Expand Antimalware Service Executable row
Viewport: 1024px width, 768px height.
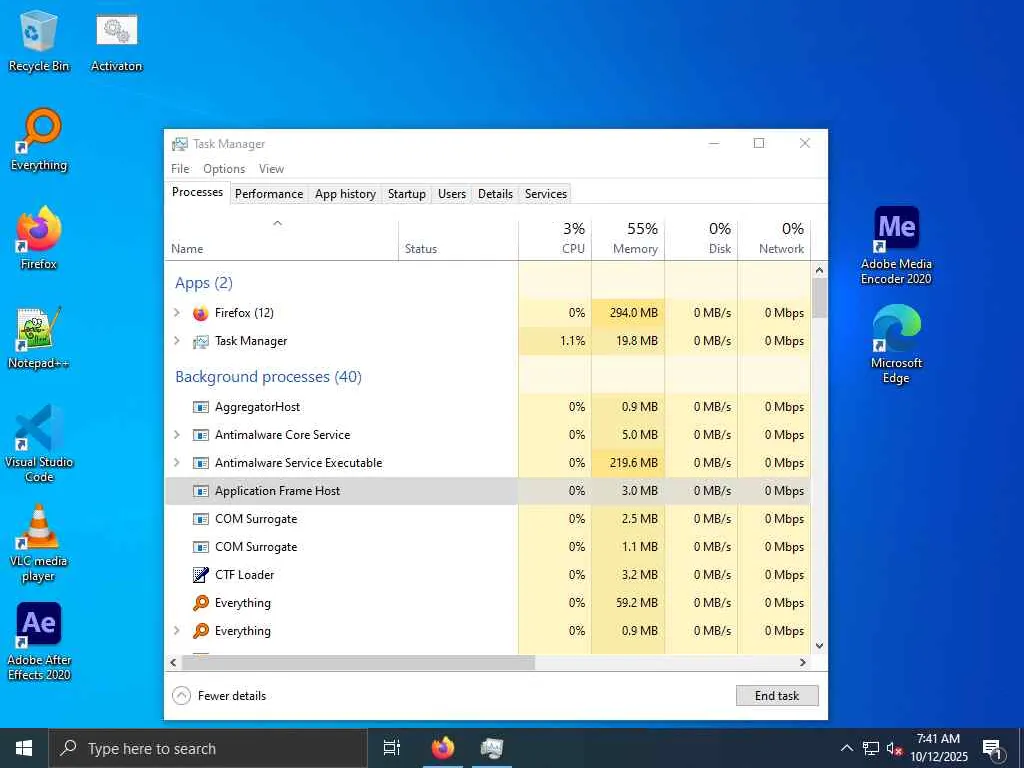[x=177, y=463]
